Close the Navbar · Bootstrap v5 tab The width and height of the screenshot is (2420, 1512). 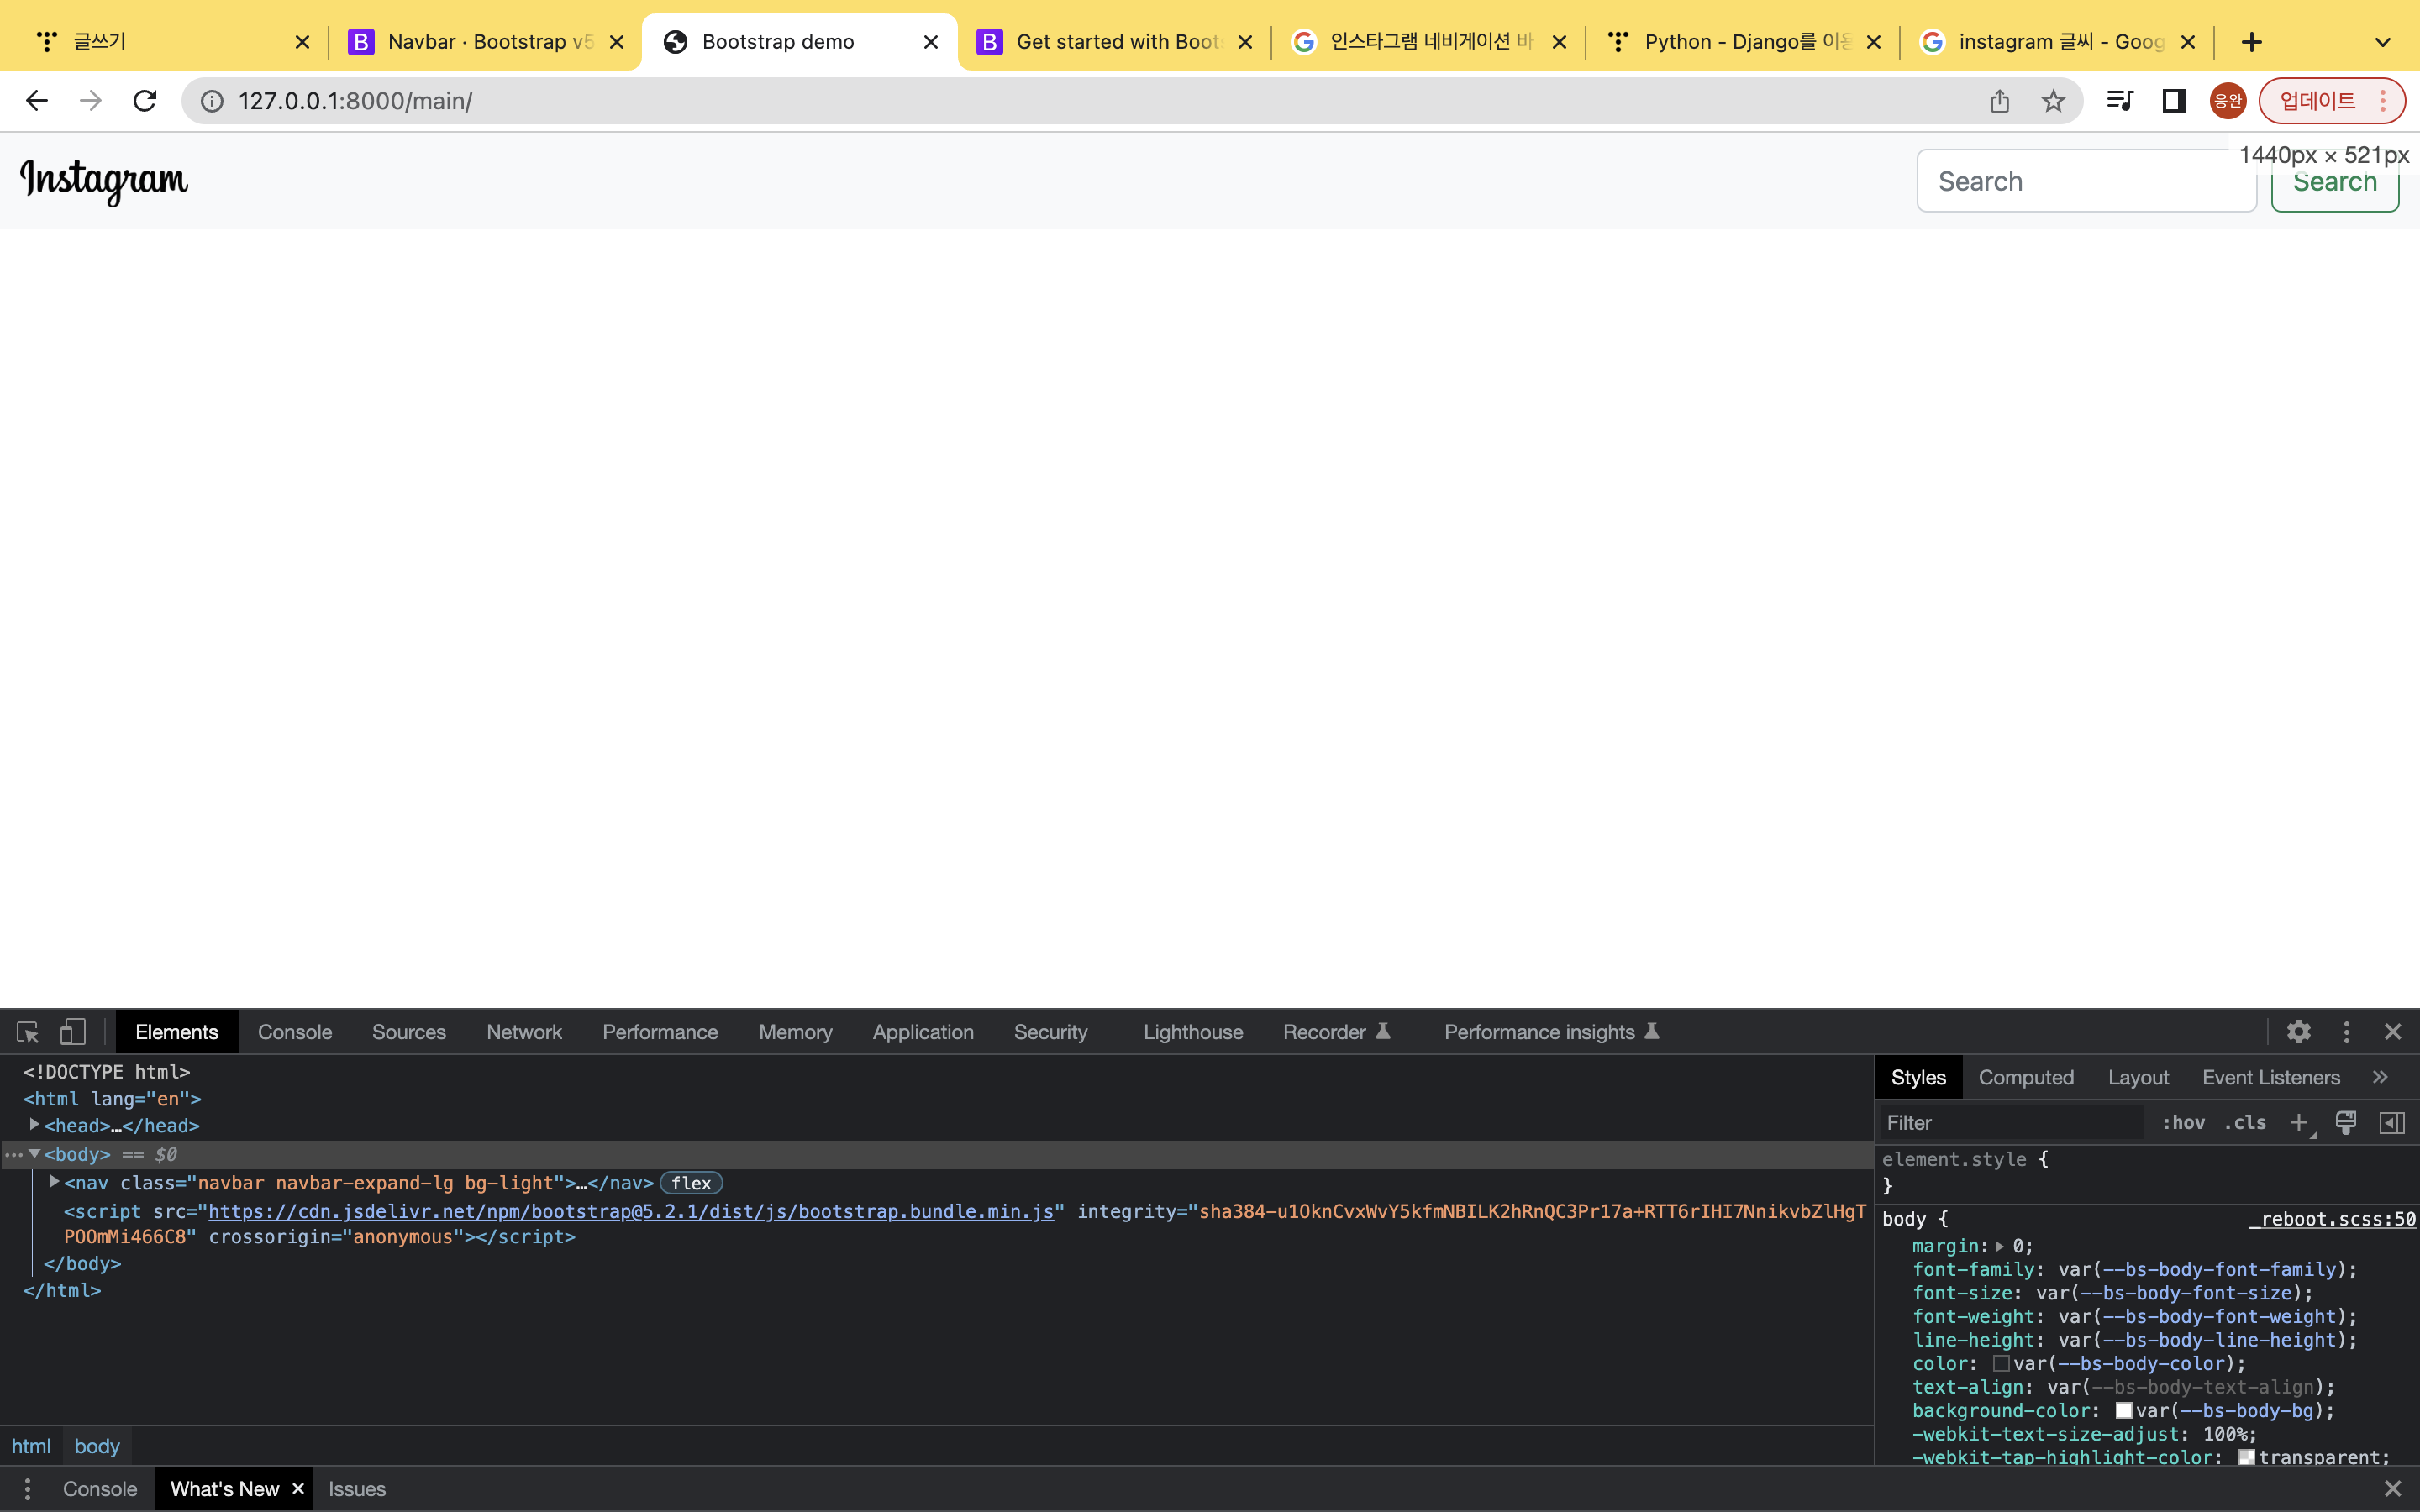pyautogui.click(x=617, y=42)
